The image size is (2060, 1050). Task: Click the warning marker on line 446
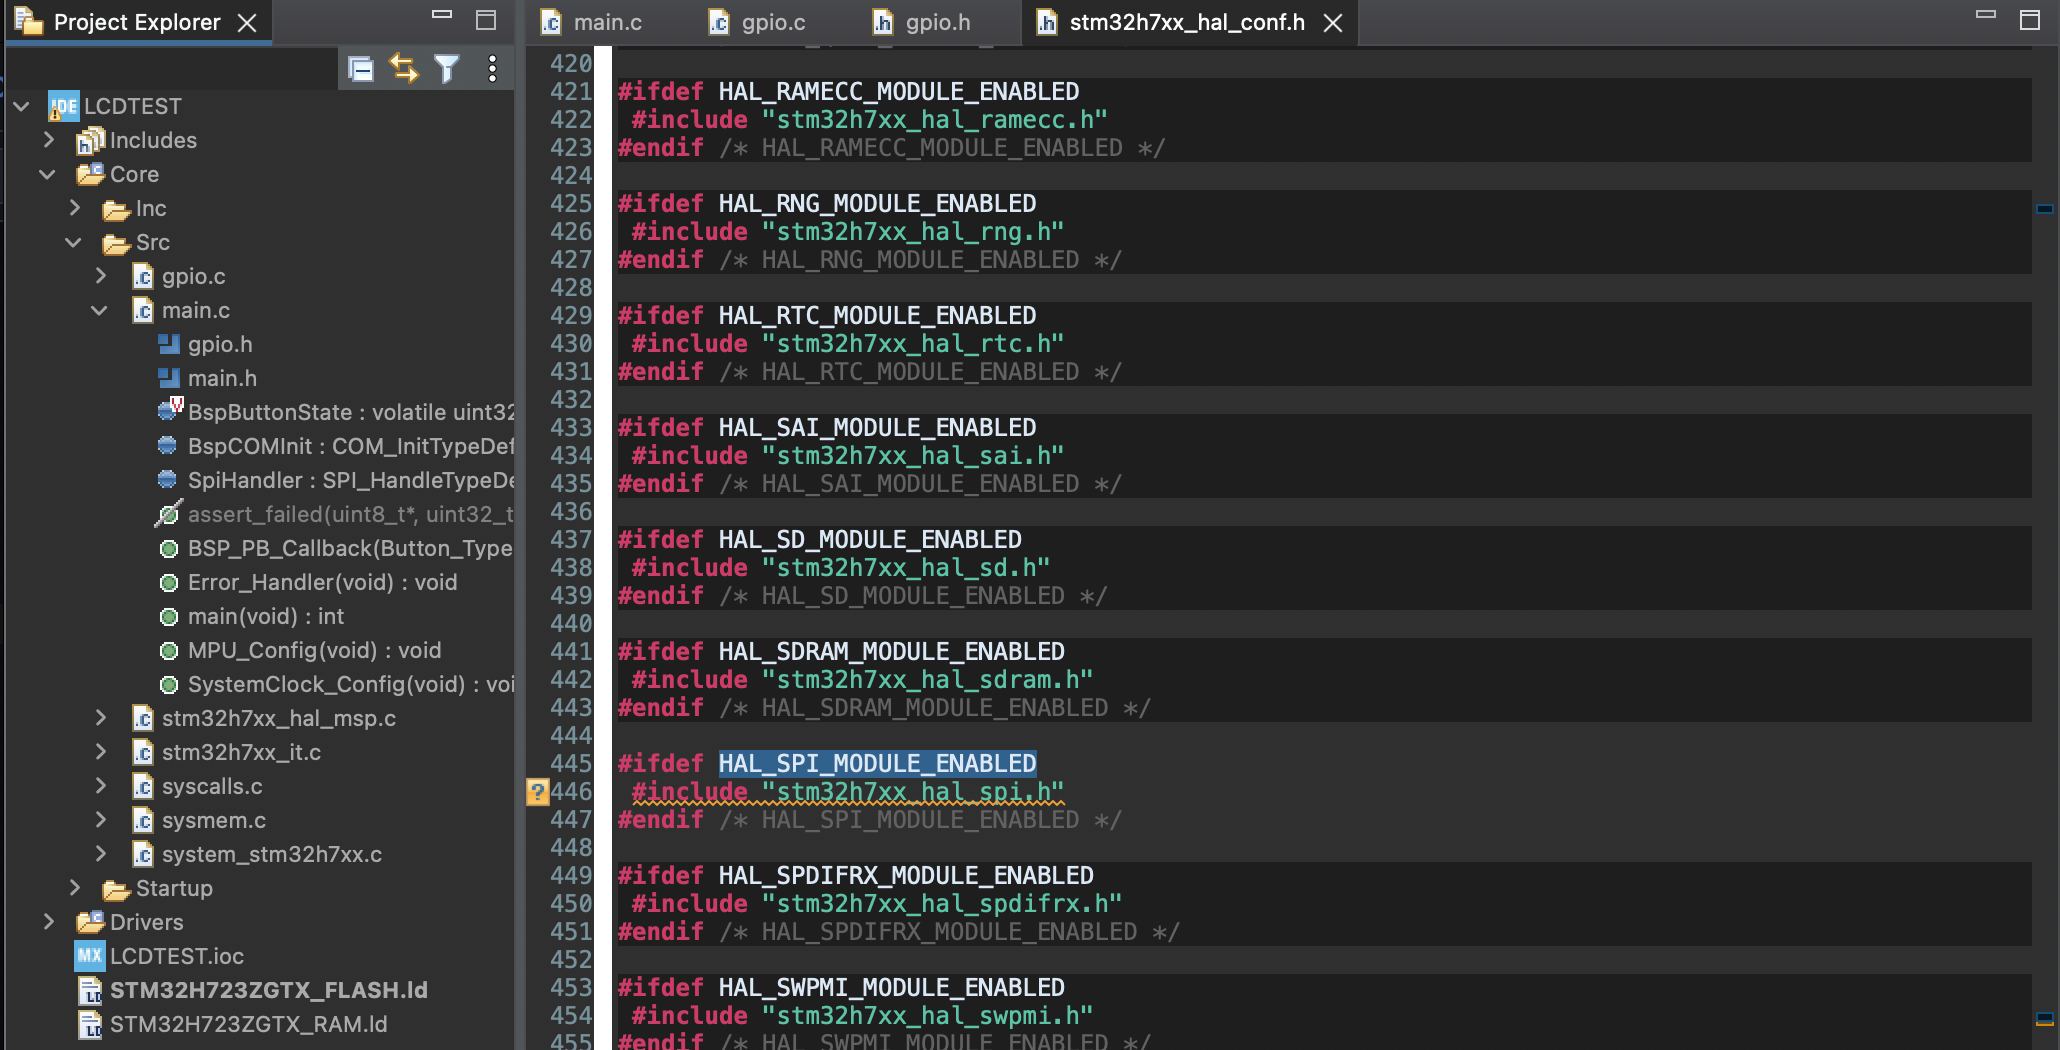point(537,792)
